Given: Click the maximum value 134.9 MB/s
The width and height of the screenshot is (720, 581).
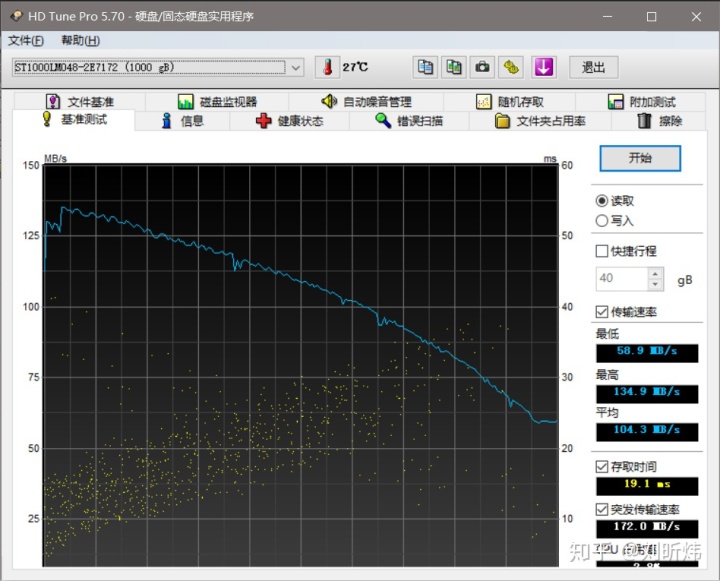Looking at the screenshot, I should [647, 393].
